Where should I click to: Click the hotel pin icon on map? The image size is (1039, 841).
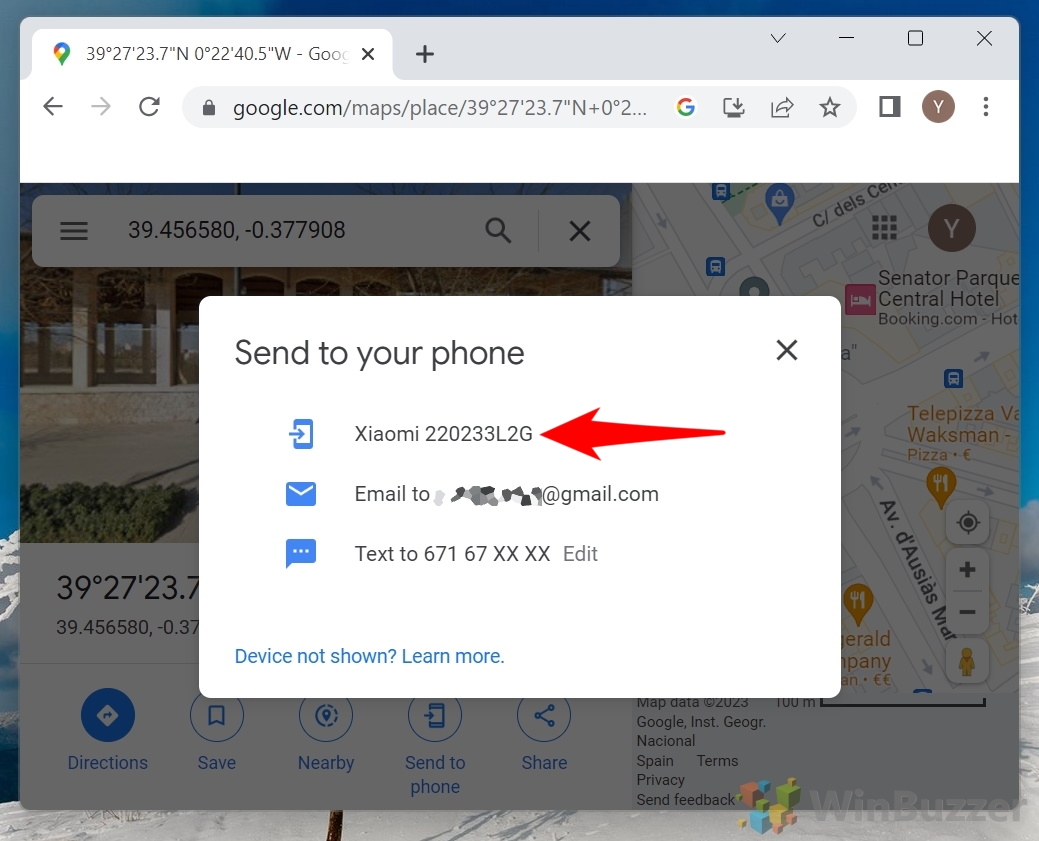coord(860,300)
